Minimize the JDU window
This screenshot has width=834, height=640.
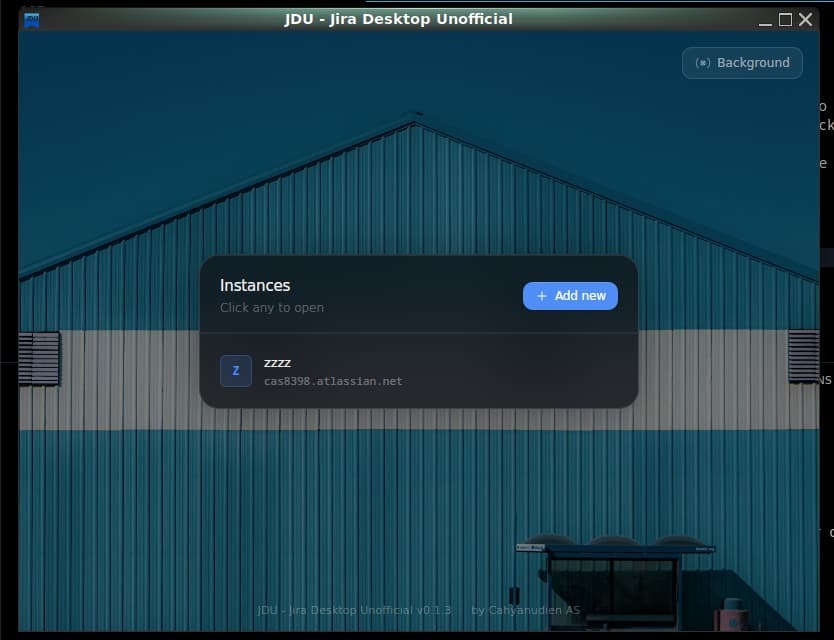pos(765,20)
